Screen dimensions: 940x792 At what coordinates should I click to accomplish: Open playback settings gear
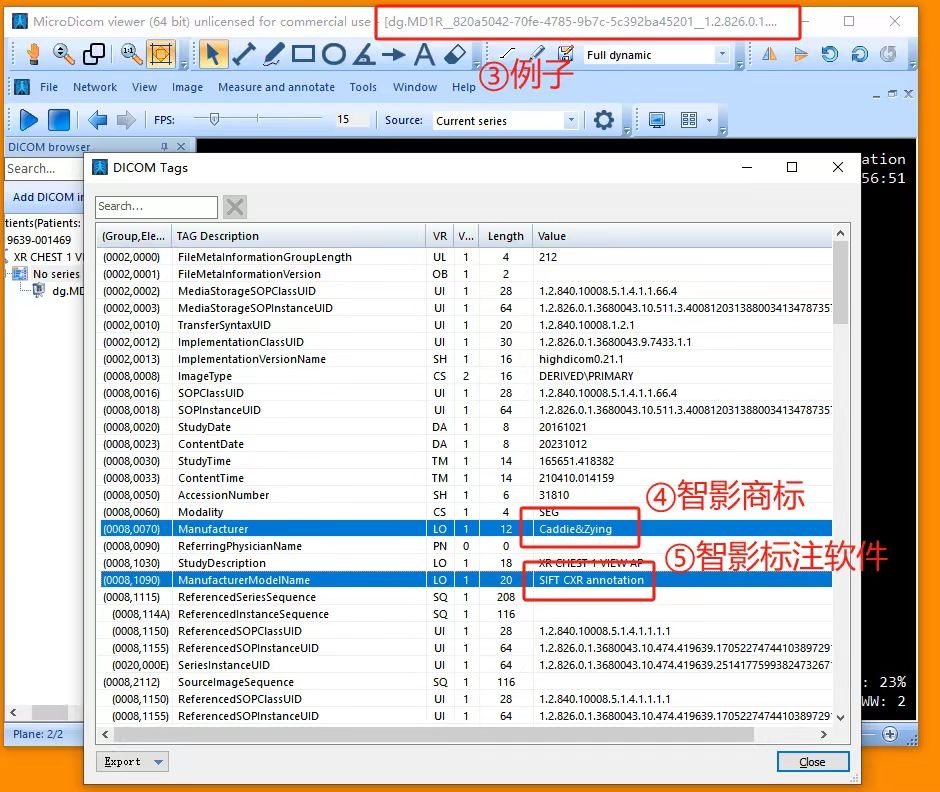pyautogui.click(x=604, y=120)
